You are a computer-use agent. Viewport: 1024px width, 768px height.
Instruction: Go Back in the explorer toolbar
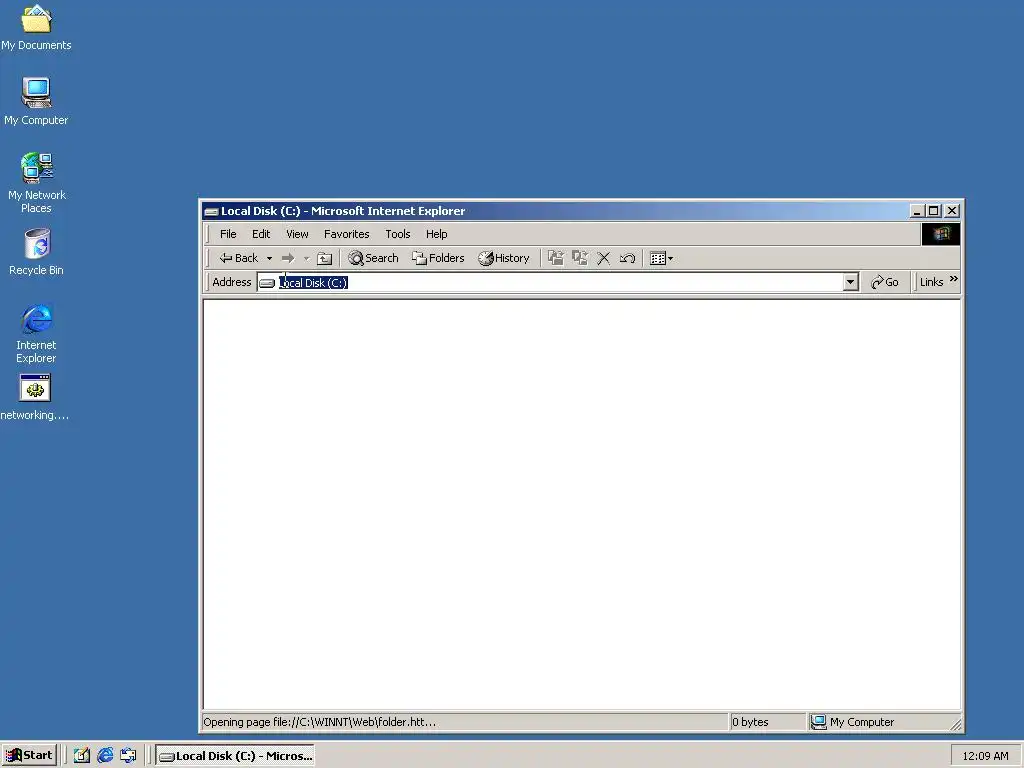[x=239, y=258]
